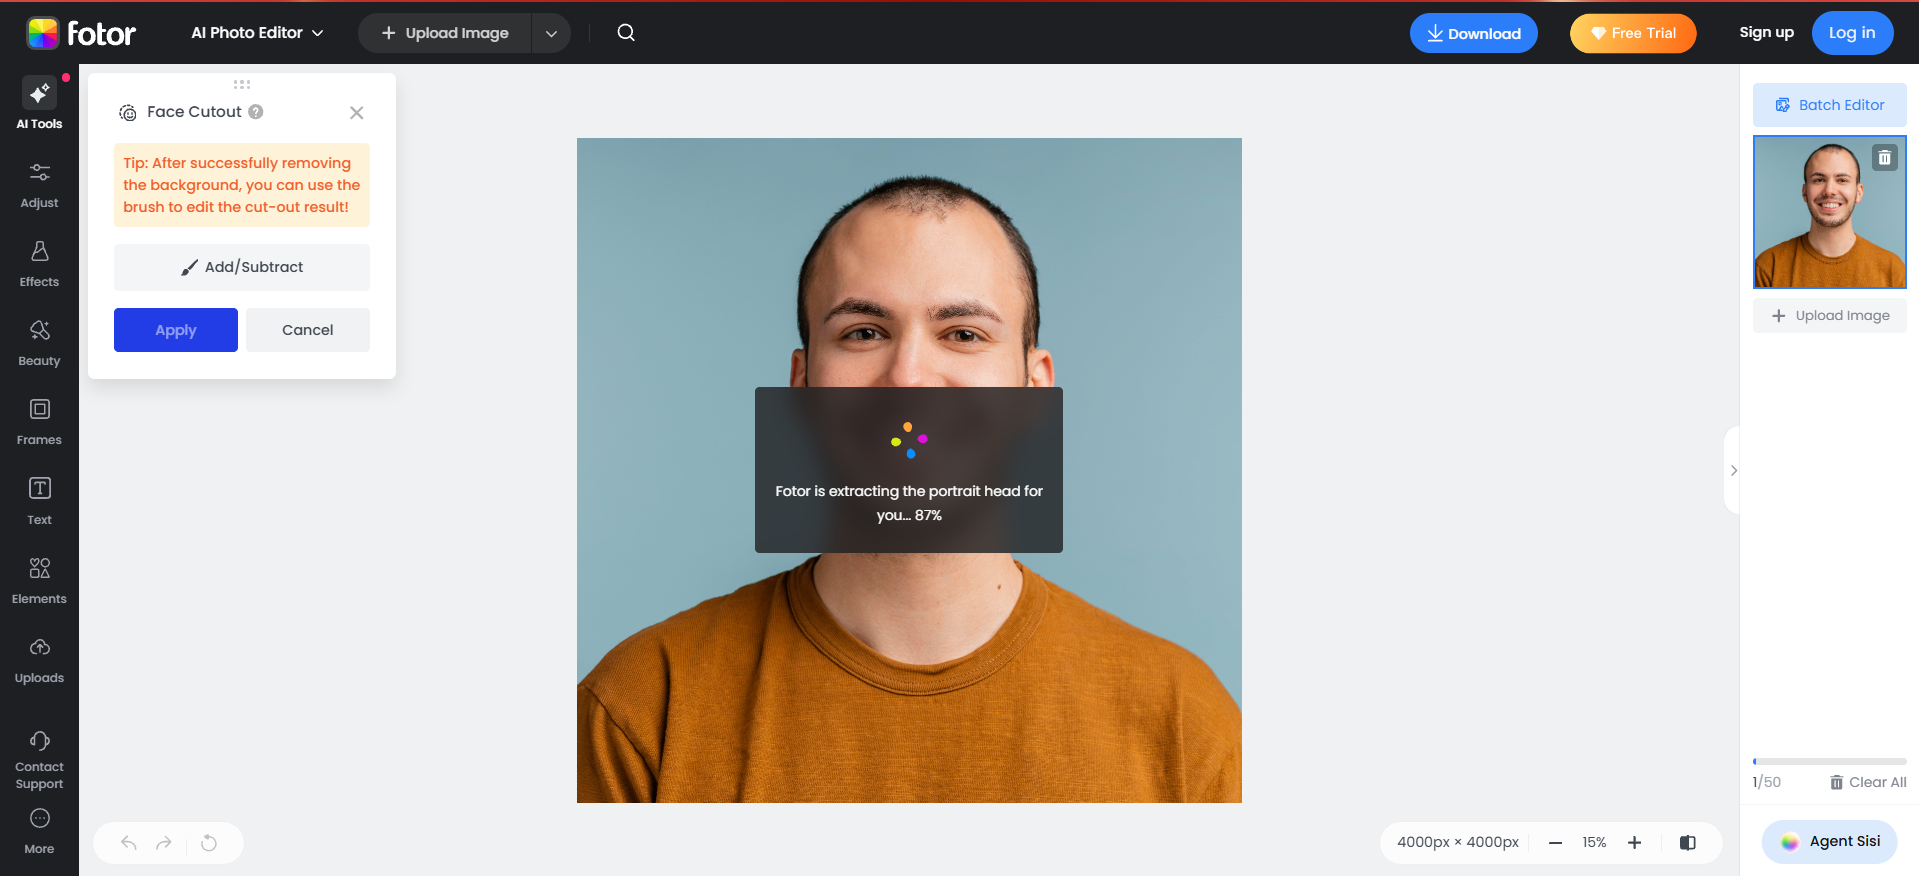
Task: Click the orange tip message text
Action: click(x=242, y=185)
